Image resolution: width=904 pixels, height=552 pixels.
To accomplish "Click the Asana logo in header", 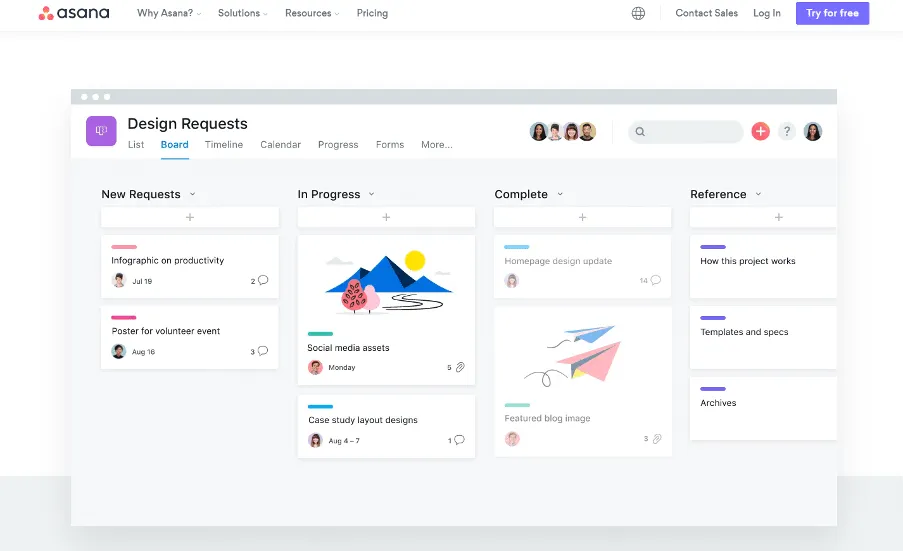I will point(73,13).
